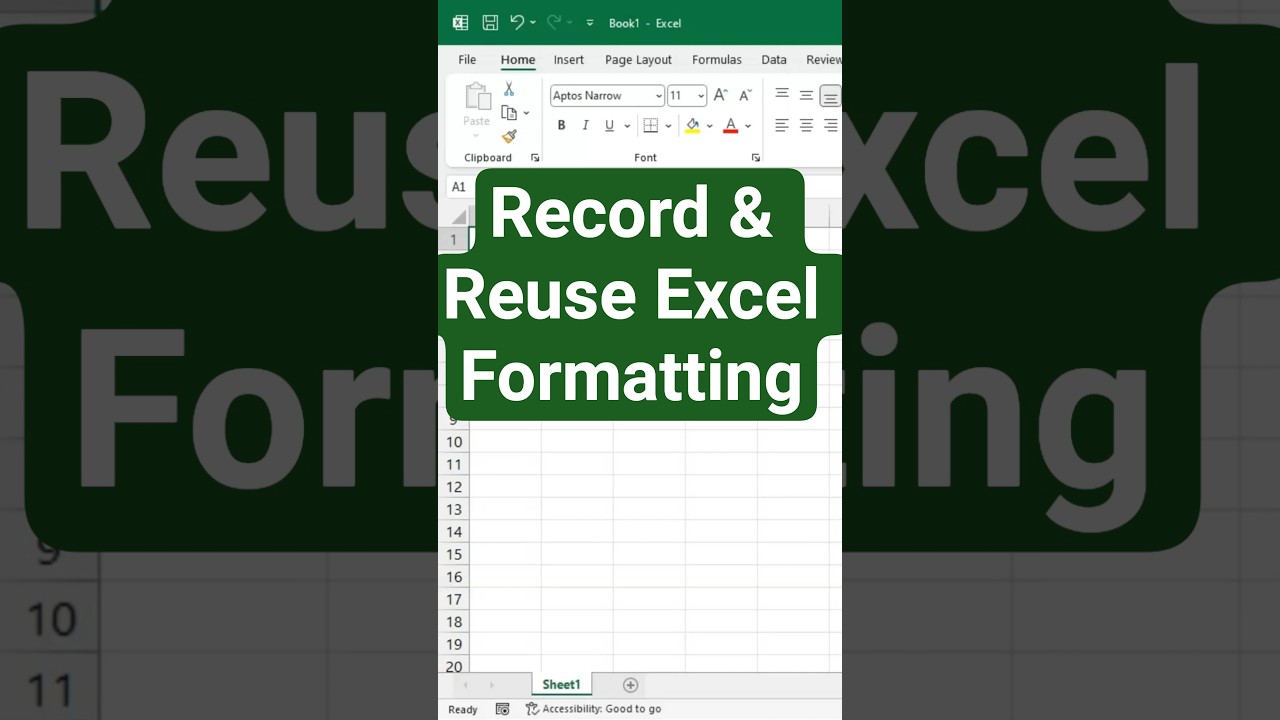The height and width of the screenshot is (720, 1280).
Task: Click the Increase Font Size icon
Action: click(x=720, y=96)
